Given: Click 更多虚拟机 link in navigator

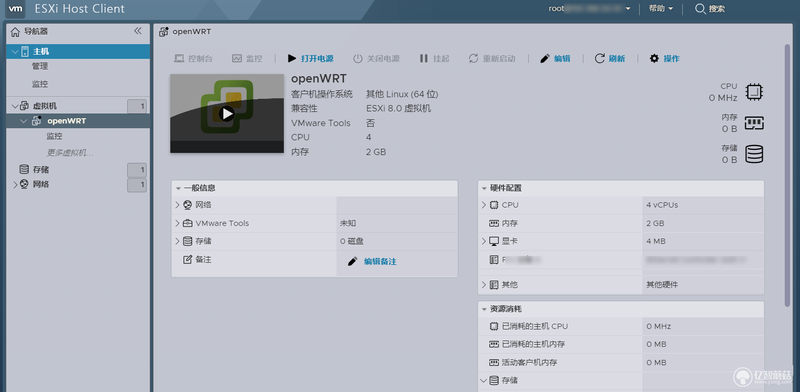Looking at the screenshot, I should tap(70, 153).
